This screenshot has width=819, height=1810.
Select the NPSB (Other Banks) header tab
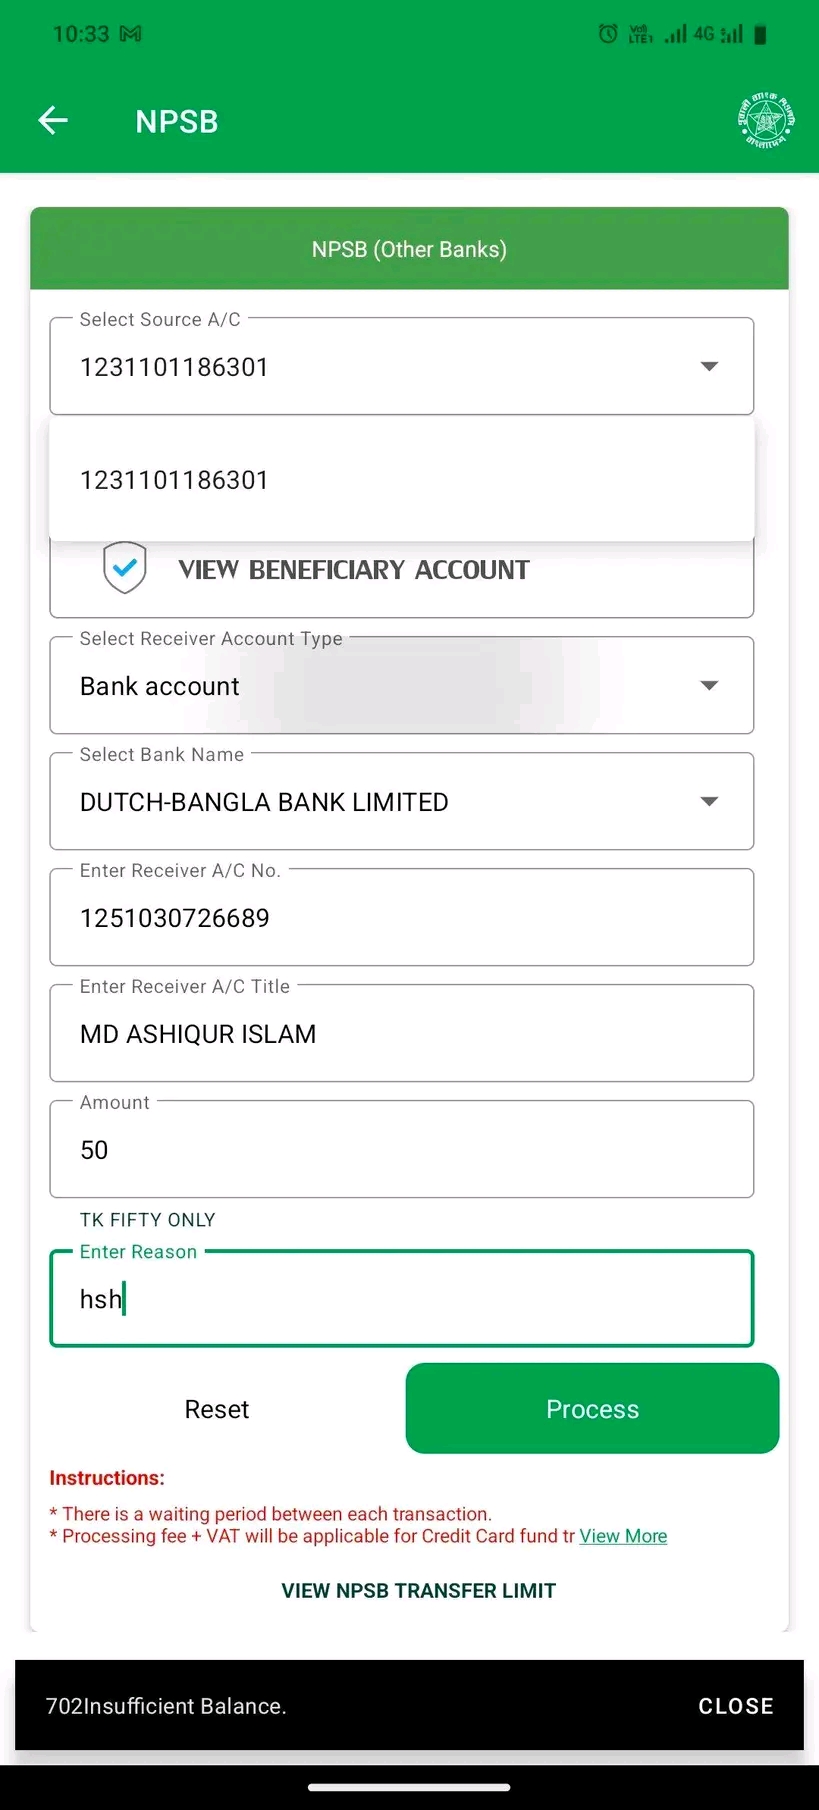click(x=409, y=249)
